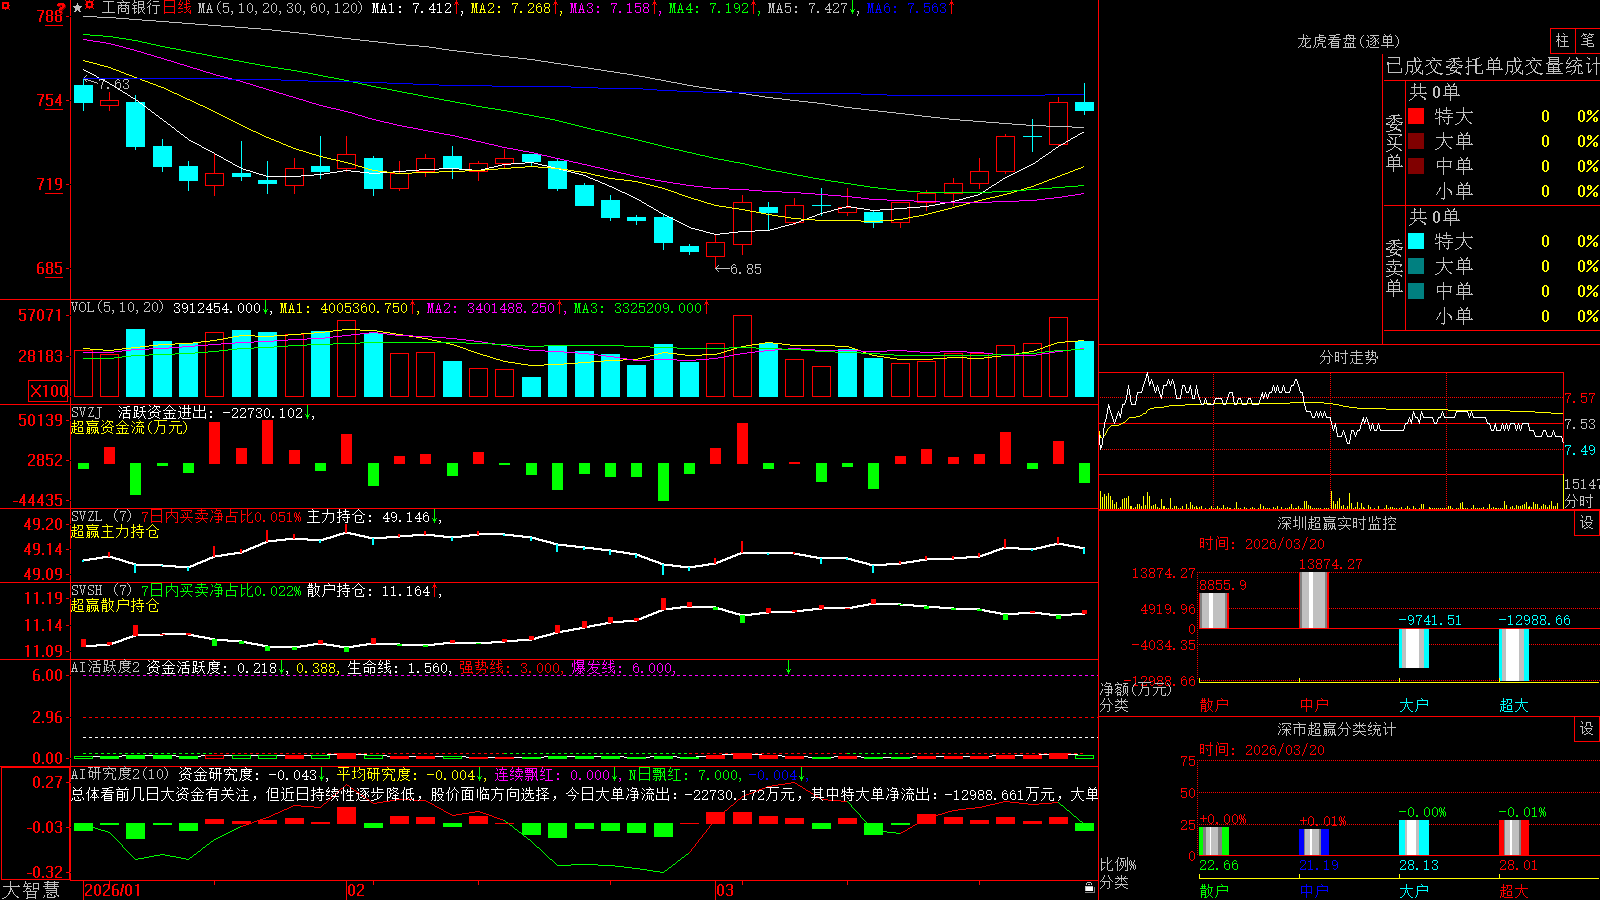Image resolution: width=1600 pixels, height=900 pixels.
Task: Click the dark red 中单 buy order swatch
Action: point(1416,166)
